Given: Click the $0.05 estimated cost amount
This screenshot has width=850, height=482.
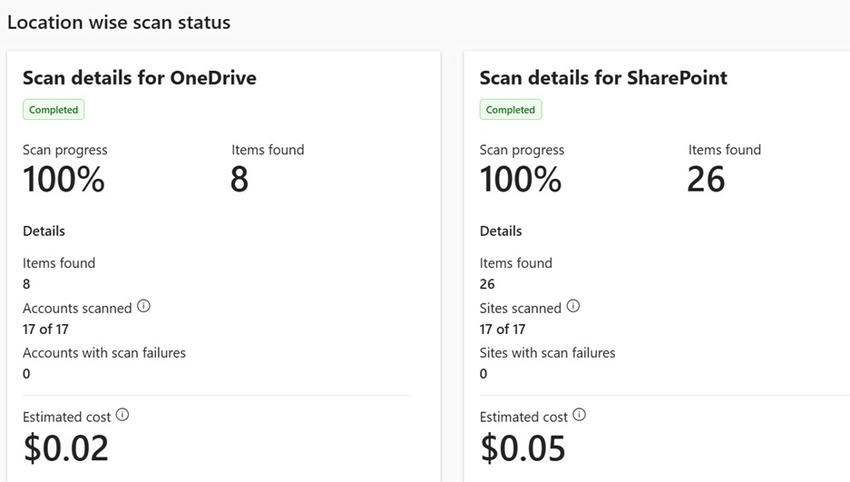Looking at the screenshot, I should (523, 448).
